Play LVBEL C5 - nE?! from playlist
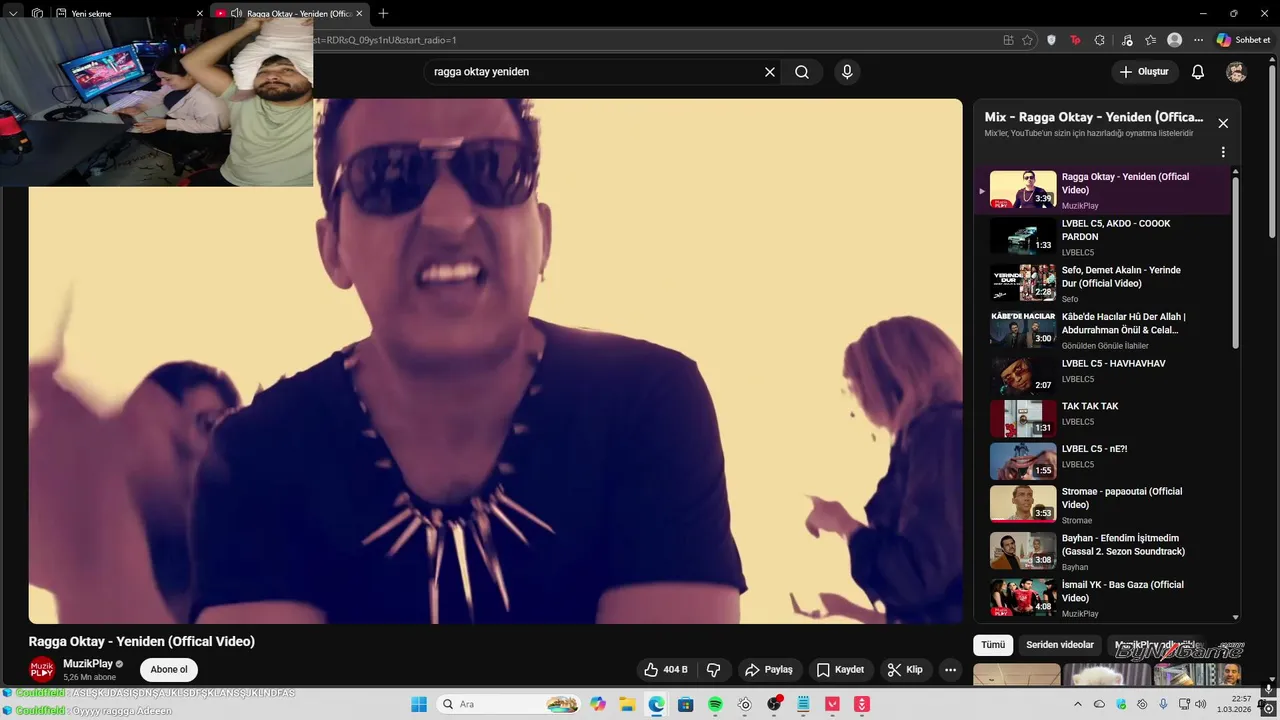 [x=1102, y=460]
